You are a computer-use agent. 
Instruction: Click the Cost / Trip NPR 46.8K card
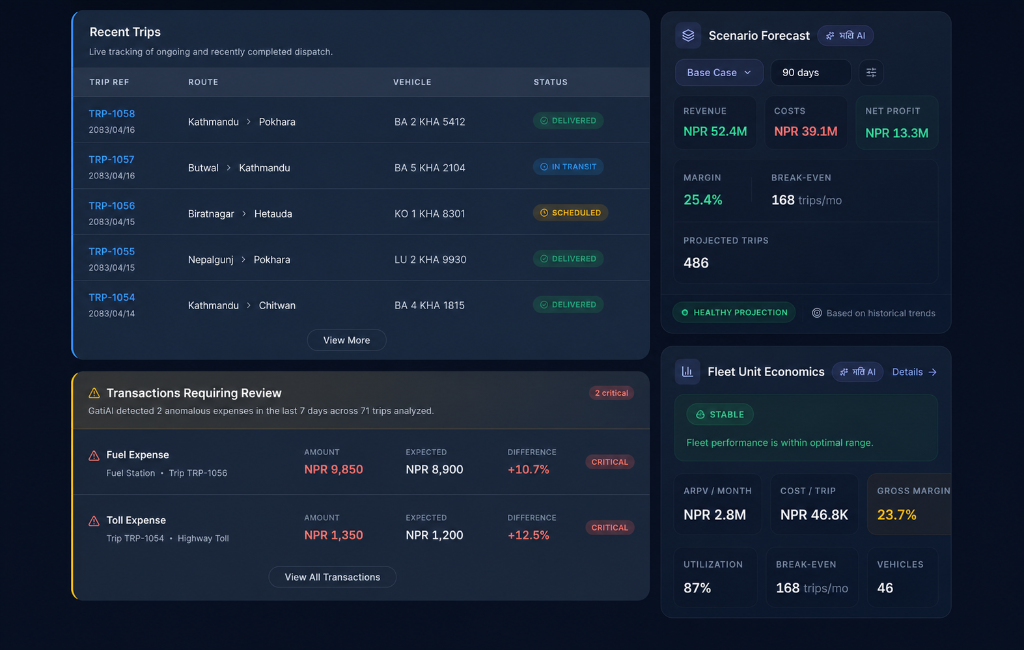click(814, 504)
